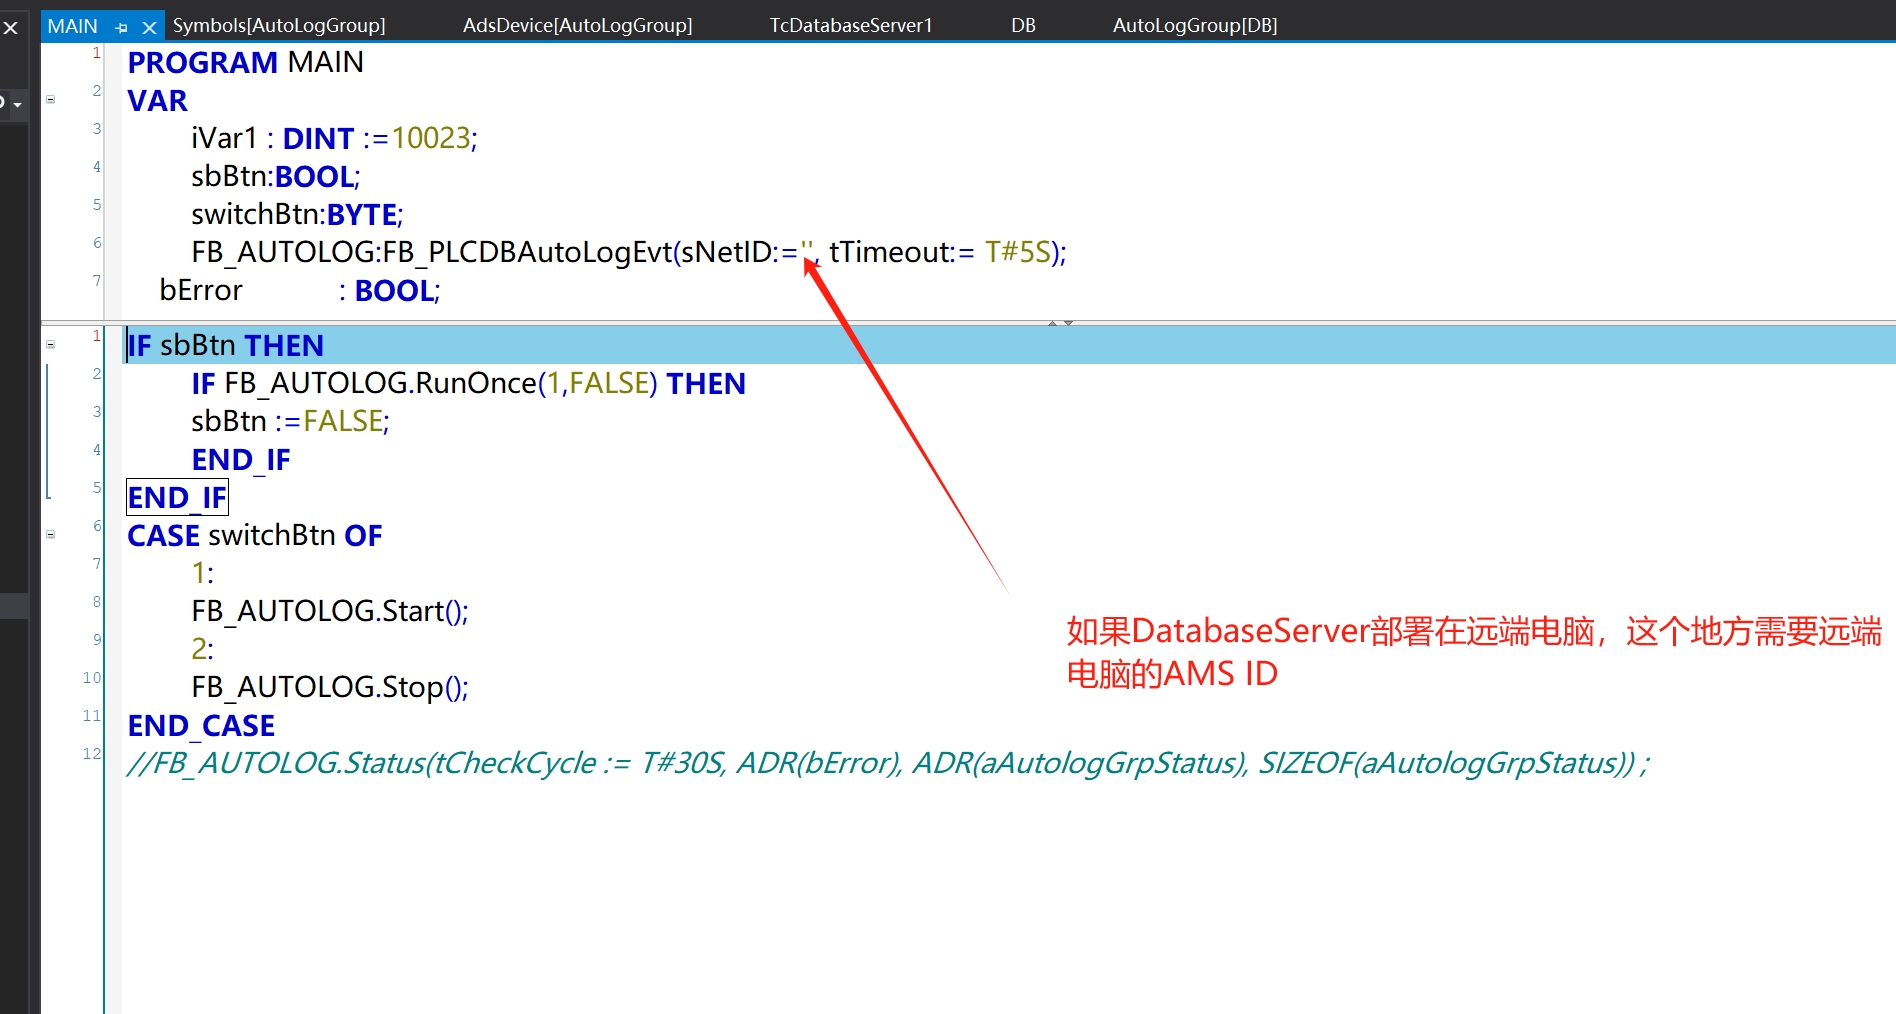This screenshot has width=1896, height=1014.
Task: Switch to the Symbols[AutoLogGroup] tab
Action: (x=278, y=25)
